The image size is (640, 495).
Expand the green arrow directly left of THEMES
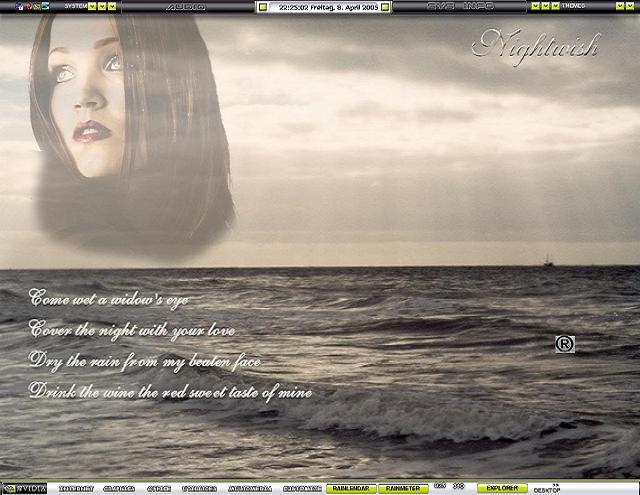556,6
